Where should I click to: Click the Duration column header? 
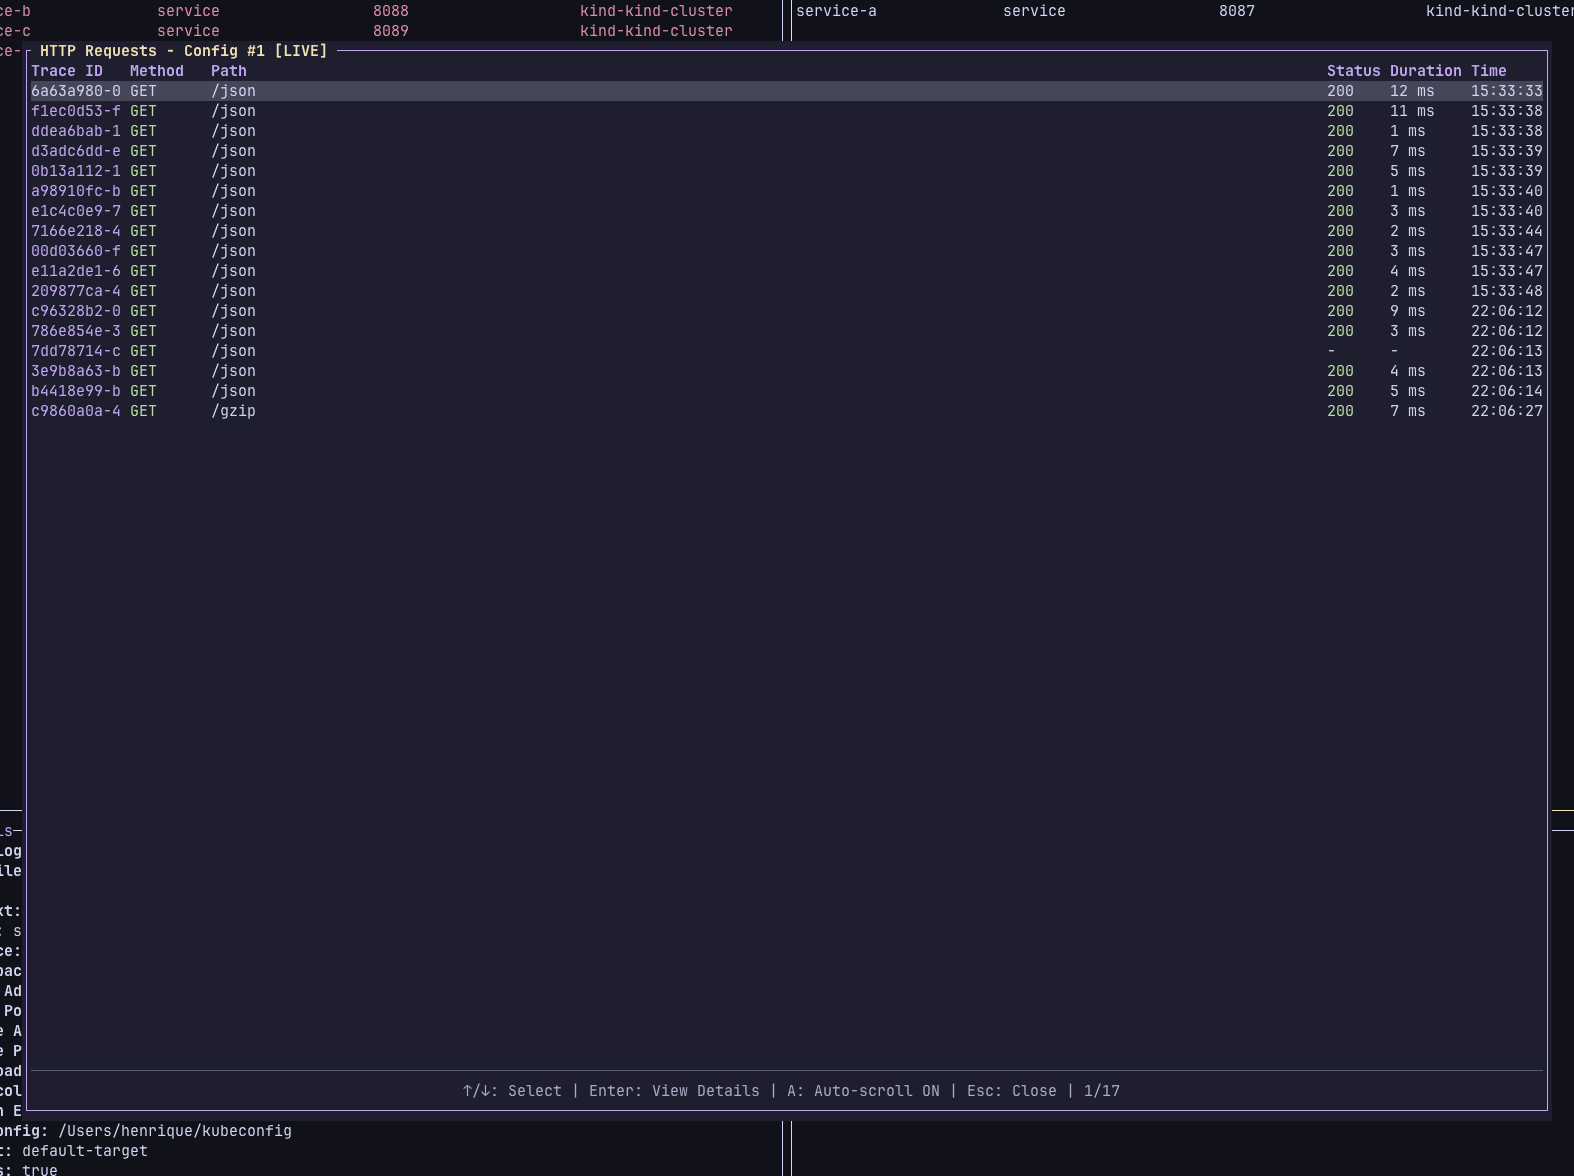tap(1426, 71)
